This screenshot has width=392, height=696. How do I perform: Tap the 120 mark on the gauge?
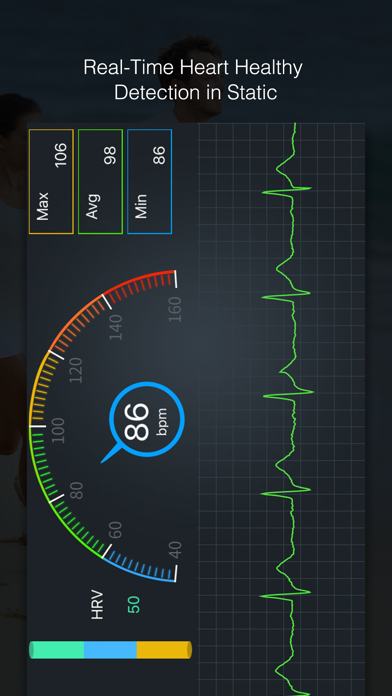click(x=76, y=371)
